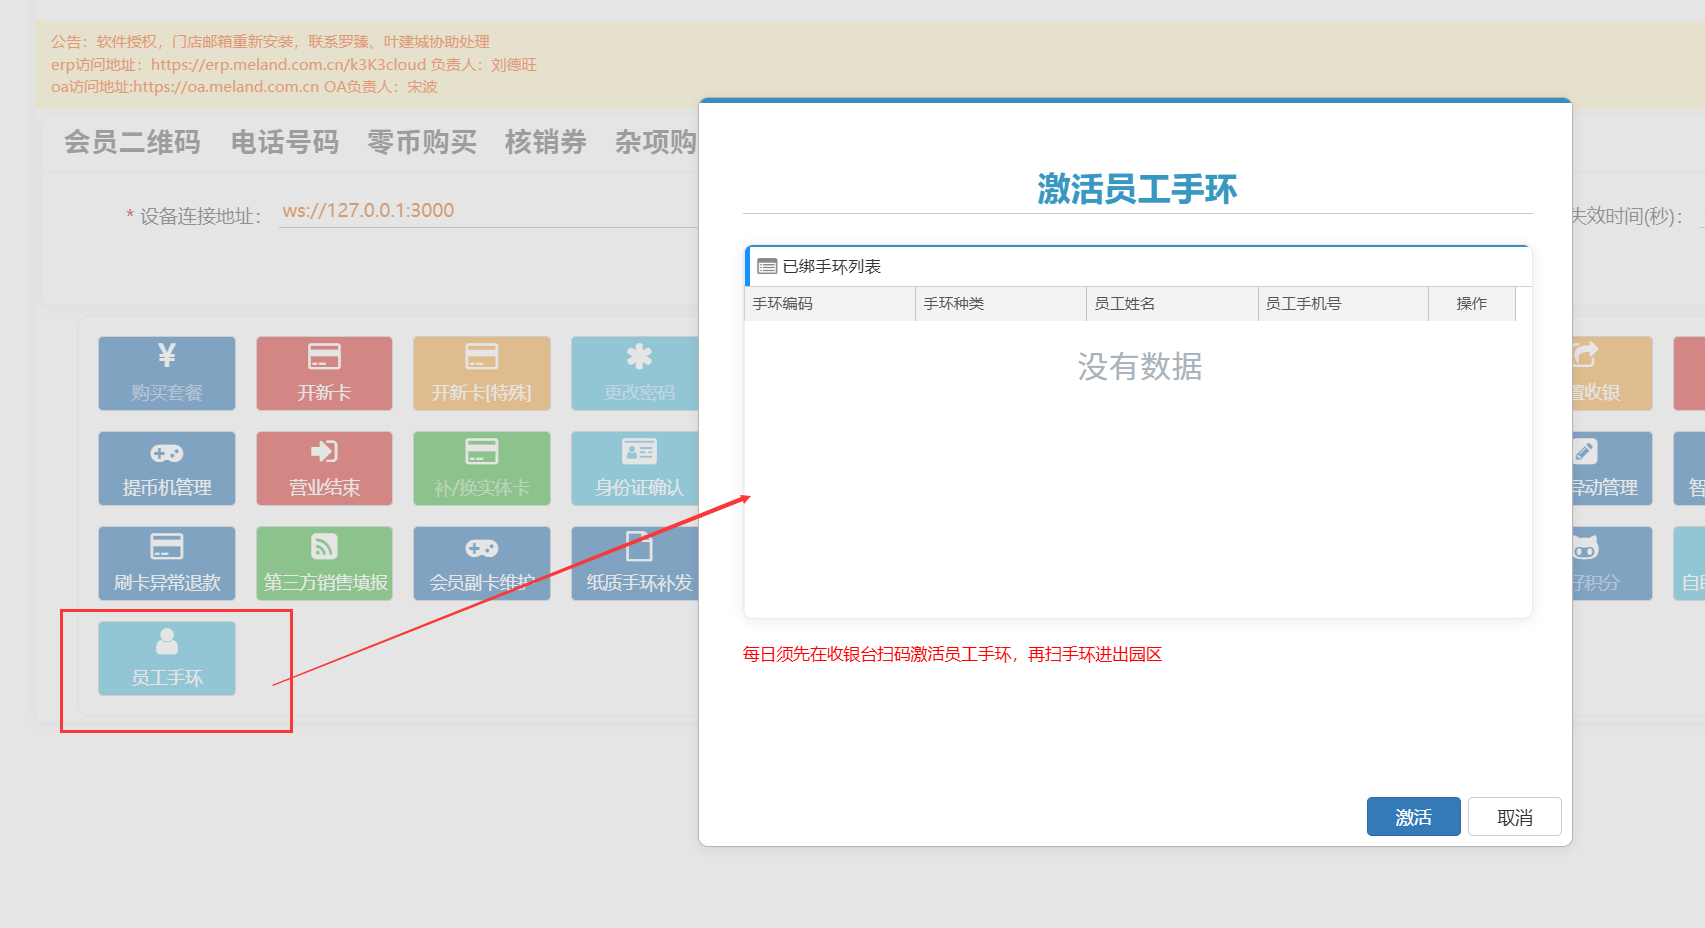This screenshot has width=1705, height=928.
Task: Switch to the 电话号码 tab
Action: pyautogui.click(x=284, y=142)
